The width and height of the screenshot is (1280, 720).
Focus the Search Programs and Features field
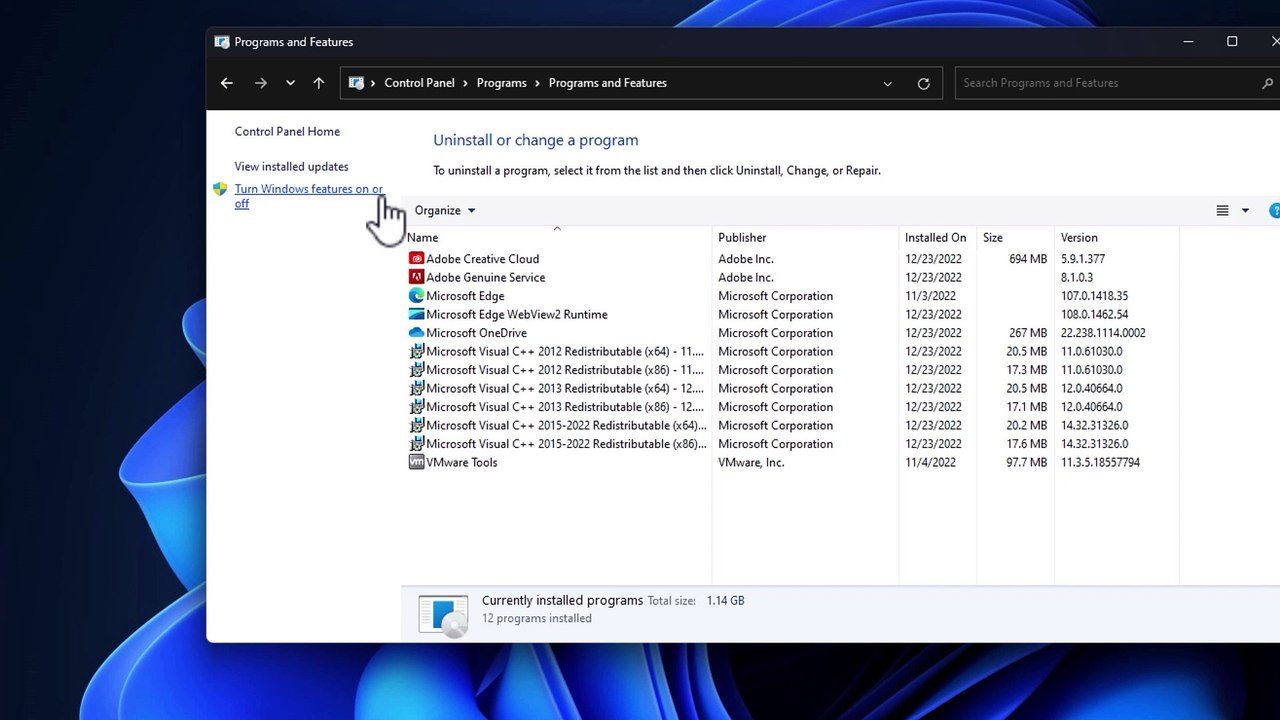pos(1117,83)
